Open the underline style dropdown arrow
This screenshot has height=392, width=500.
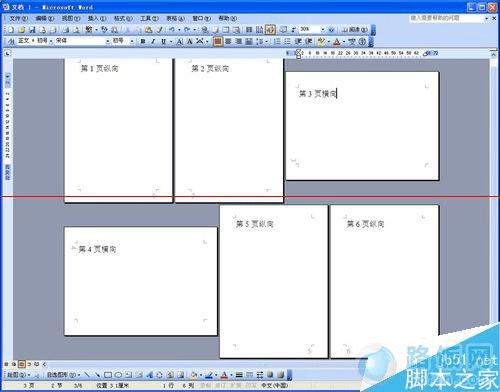click(171, 41)
